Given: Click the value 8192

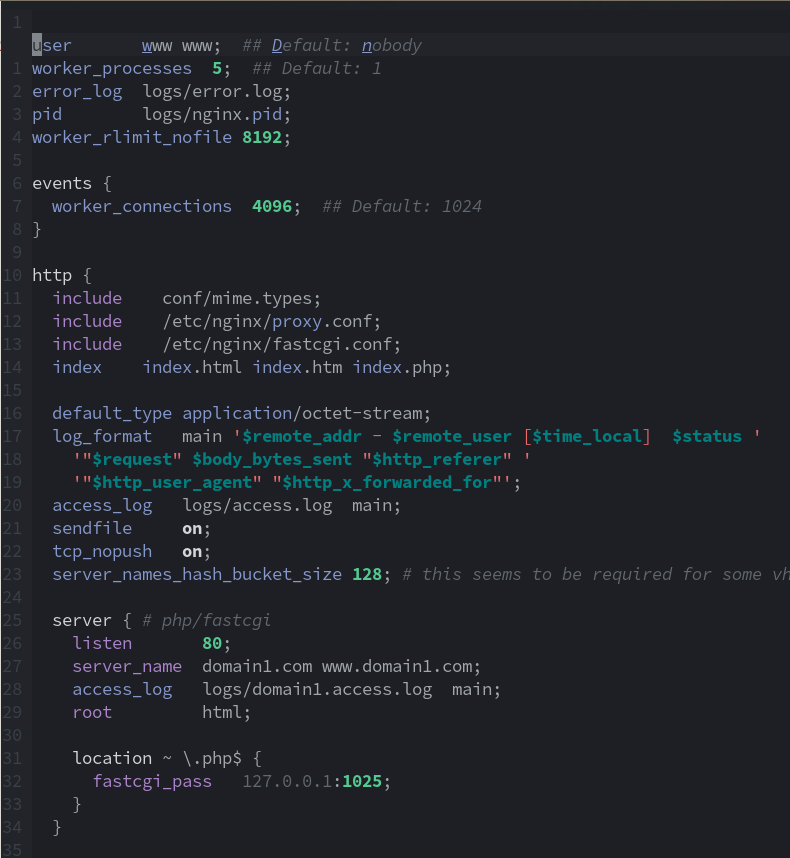Looking at the screenshot, I should pos(262,137).
